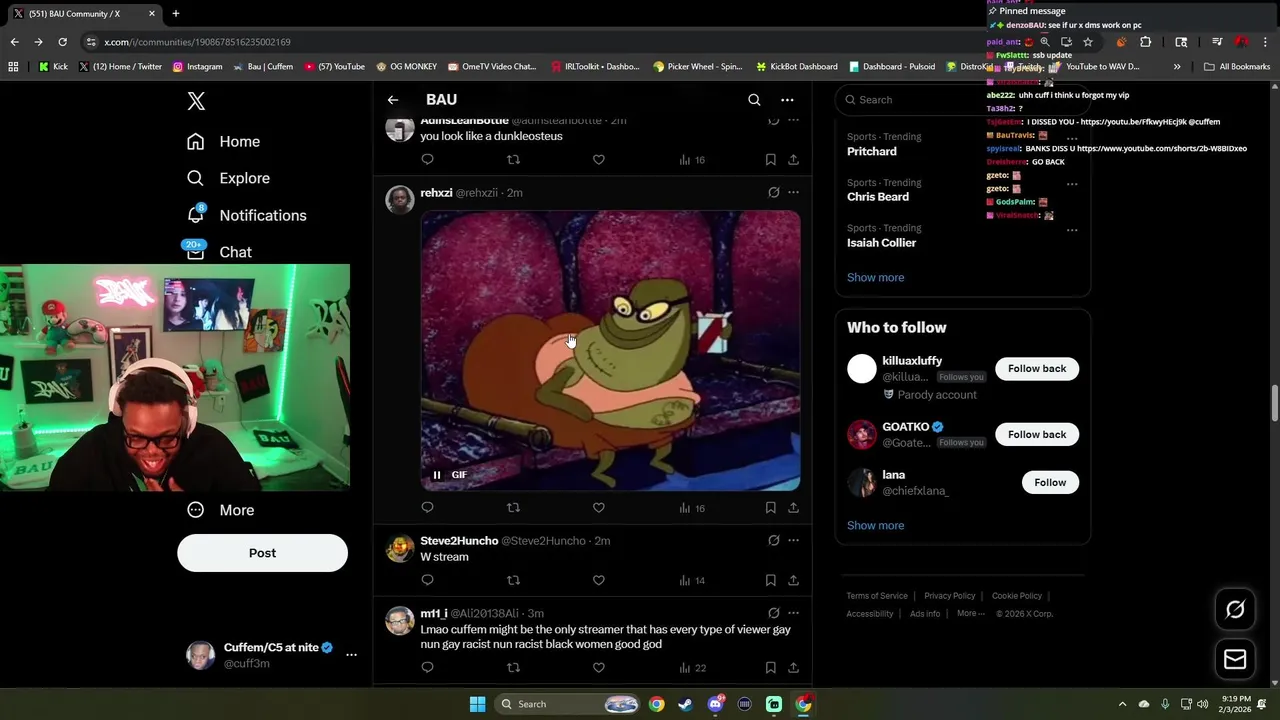Follow lana
Viewport: 1280px width, 720px height.
coord(1050,482)
